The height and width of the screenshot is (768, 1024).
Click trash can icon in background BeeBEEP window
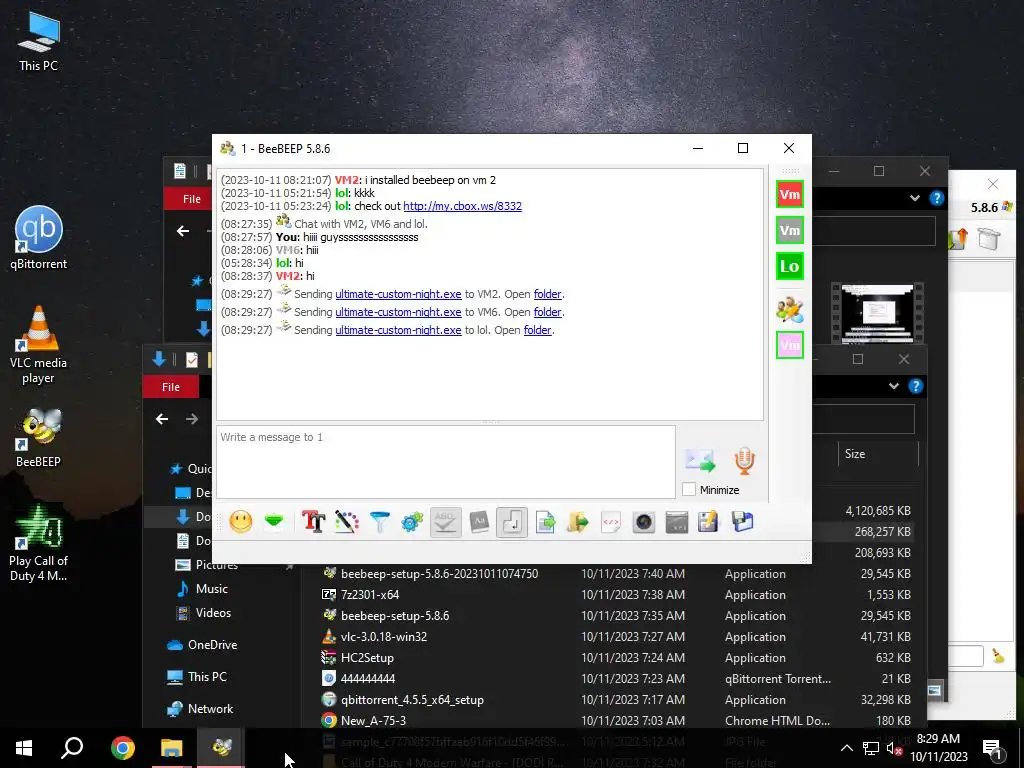[x=989, y=238]
